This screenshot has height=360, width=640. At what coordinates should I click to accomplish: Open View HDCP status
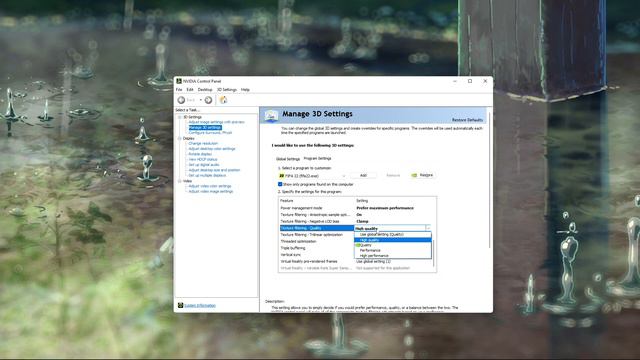[x=202, y=159]
